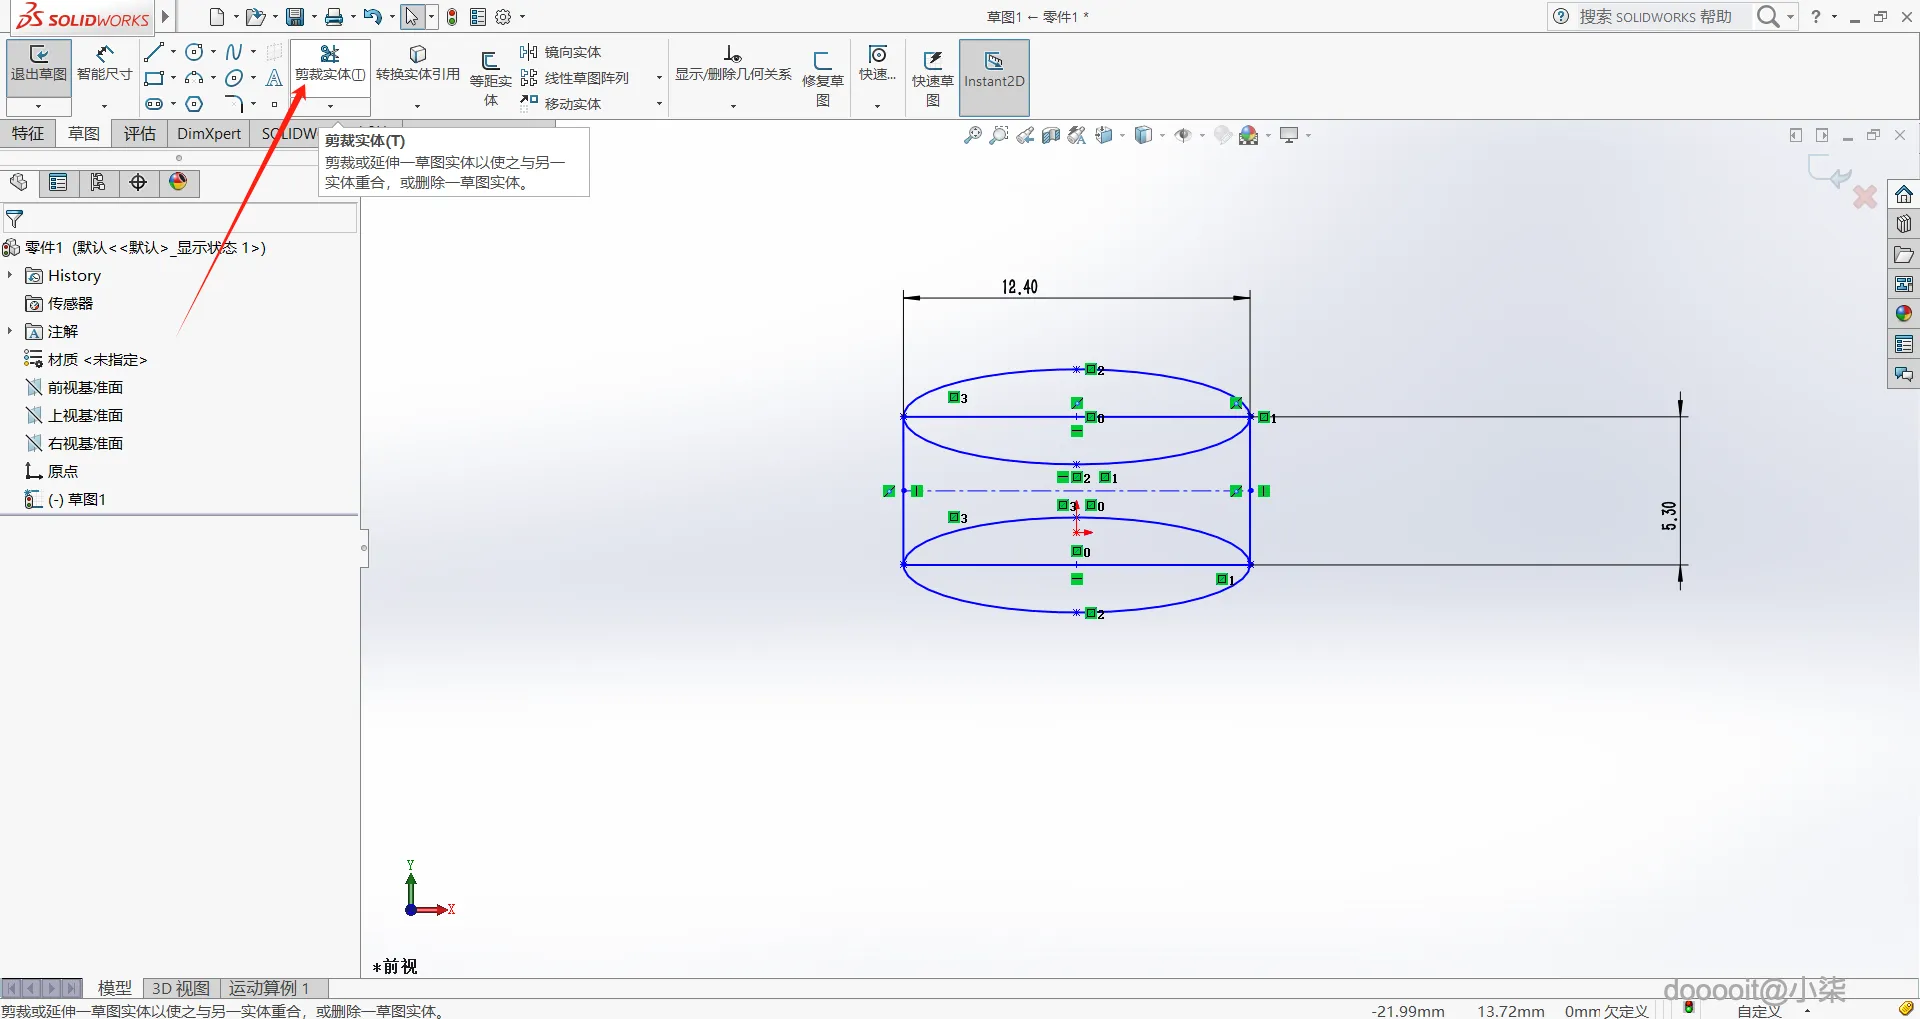Click the Undo icon
The width and height of the screenshot is (1920, 1019).
(372, 17)
